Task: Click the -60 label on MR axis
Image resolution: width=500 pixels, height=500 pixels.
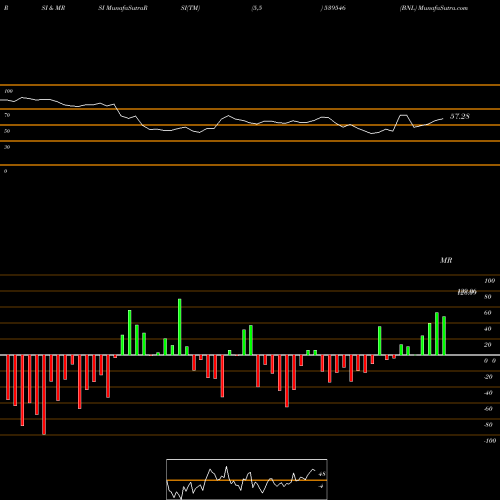Action: pos(488,409)
